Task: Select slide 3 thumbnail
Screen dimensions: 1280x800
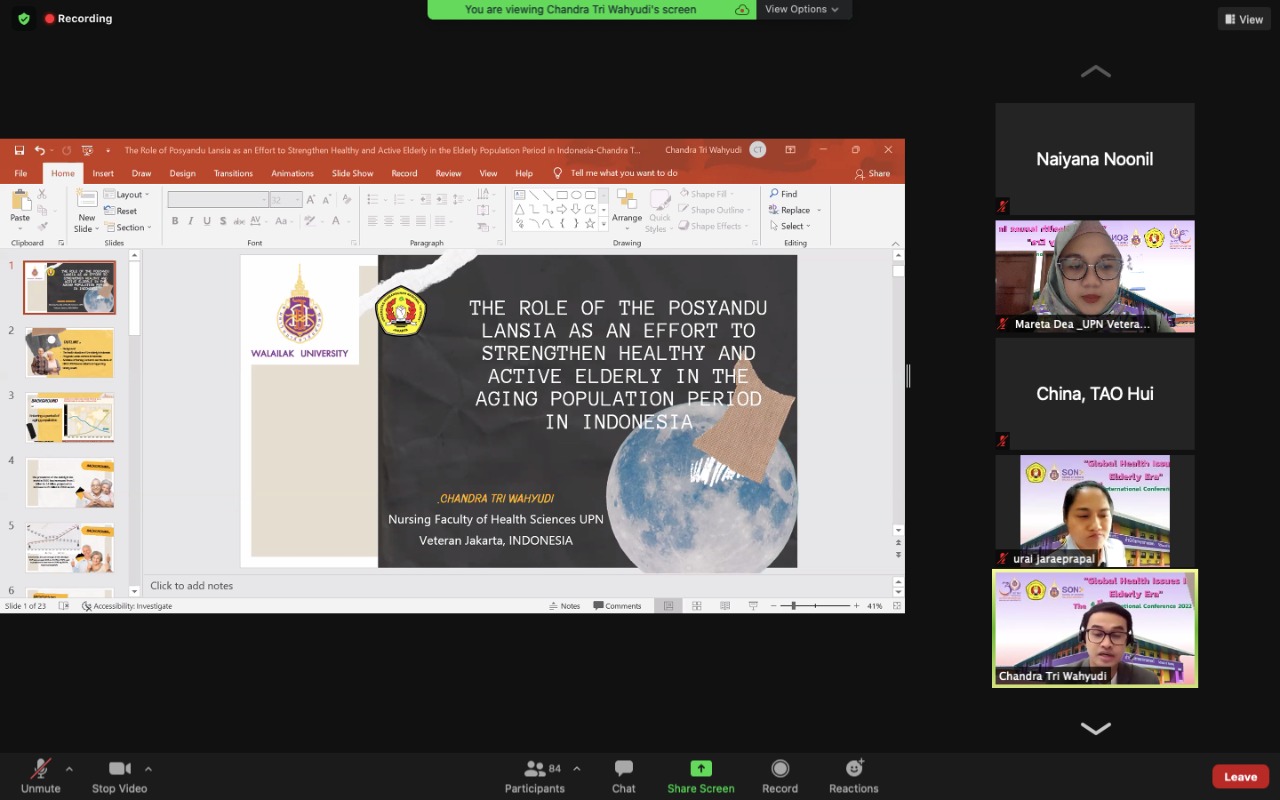Action: (x=70, y=417)
